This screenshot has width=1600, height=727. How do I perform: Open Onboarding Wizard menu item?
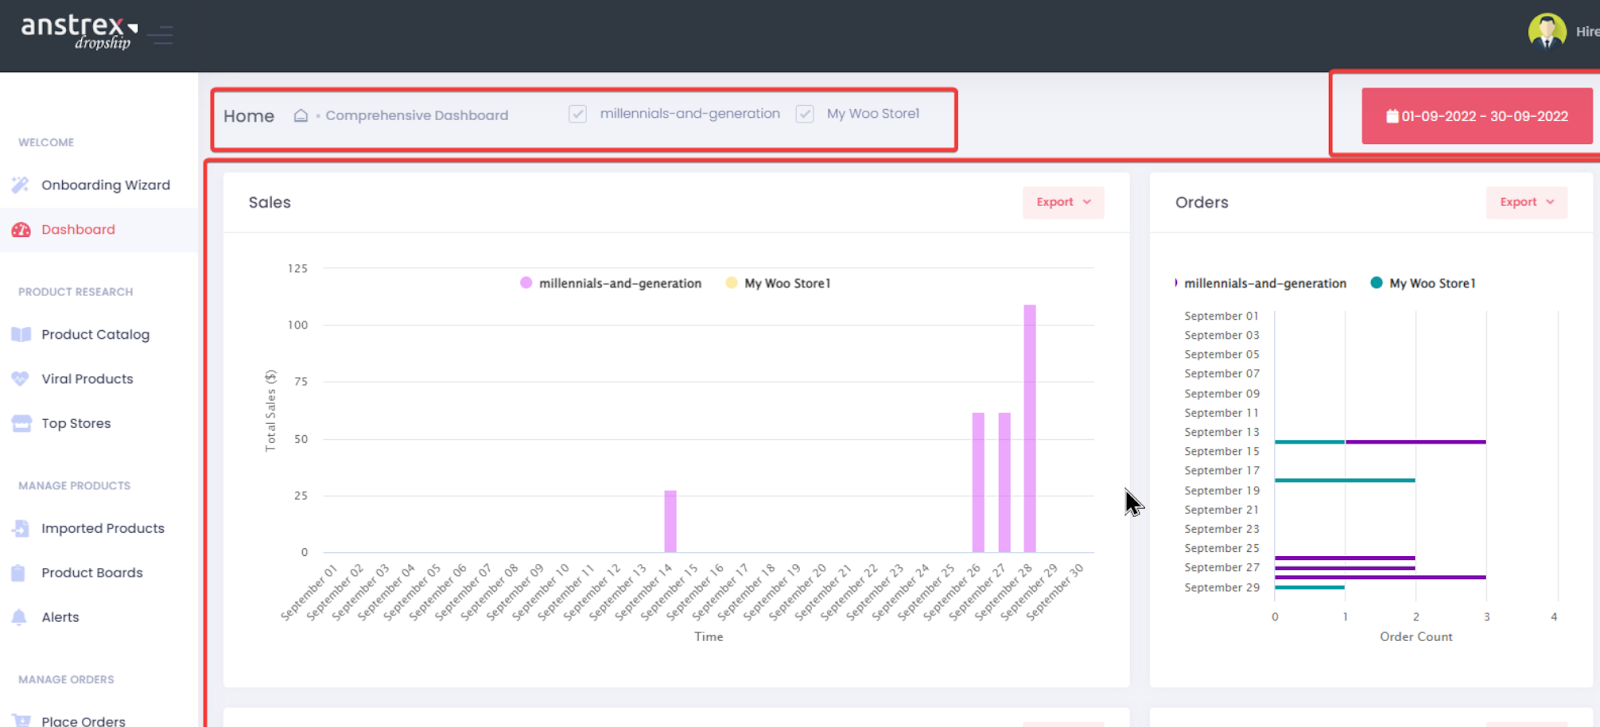point(106,185)
